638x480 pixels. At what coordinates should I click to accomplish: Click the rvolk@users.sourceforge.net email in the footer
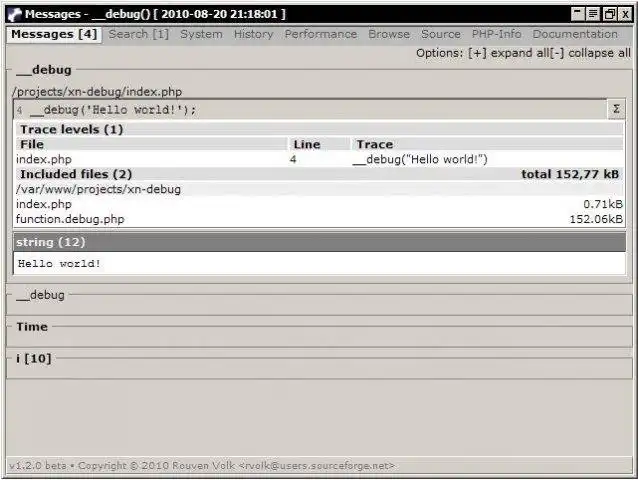(x=317, y=465)
